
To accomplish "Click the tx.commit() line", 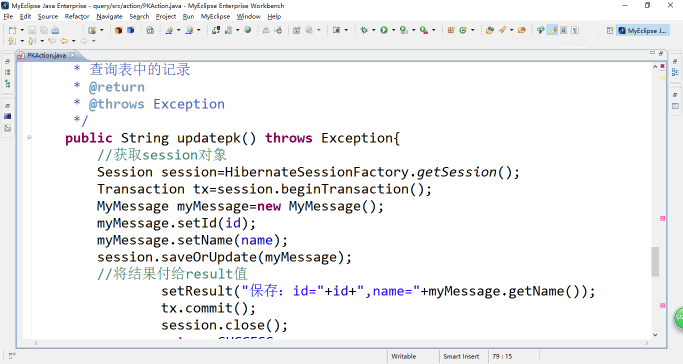I will [x=209, y=308].
